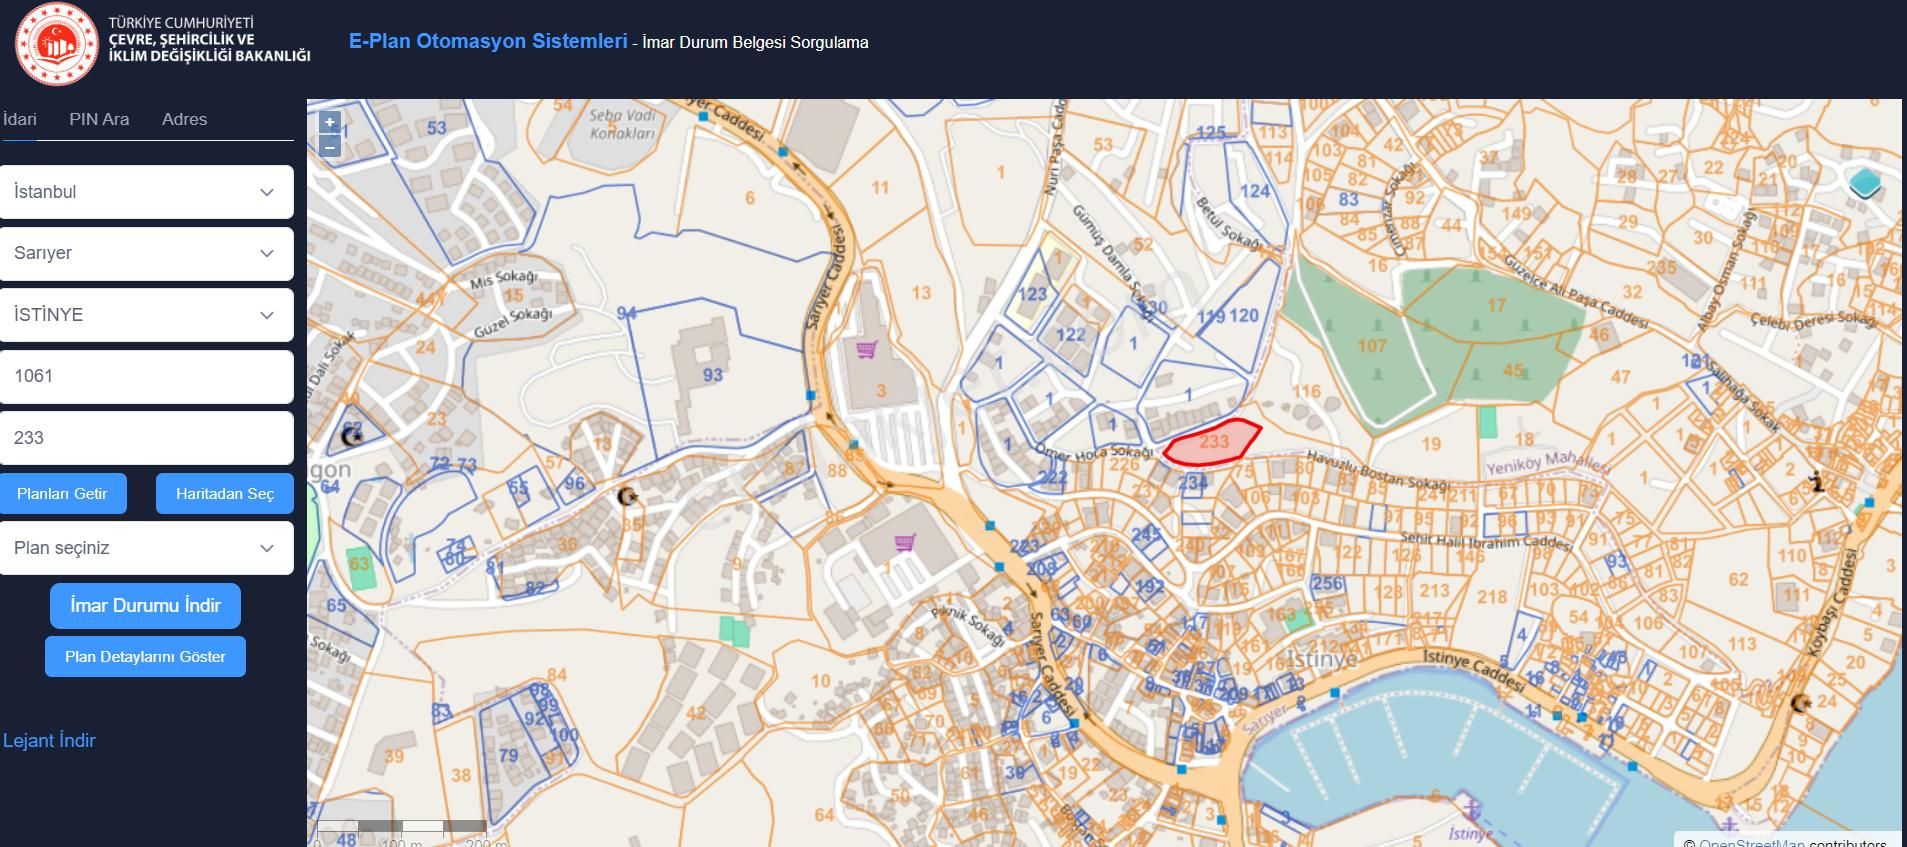Click the ministry logo emblem
Viewport: 1907px width, 847px height.
57,44
